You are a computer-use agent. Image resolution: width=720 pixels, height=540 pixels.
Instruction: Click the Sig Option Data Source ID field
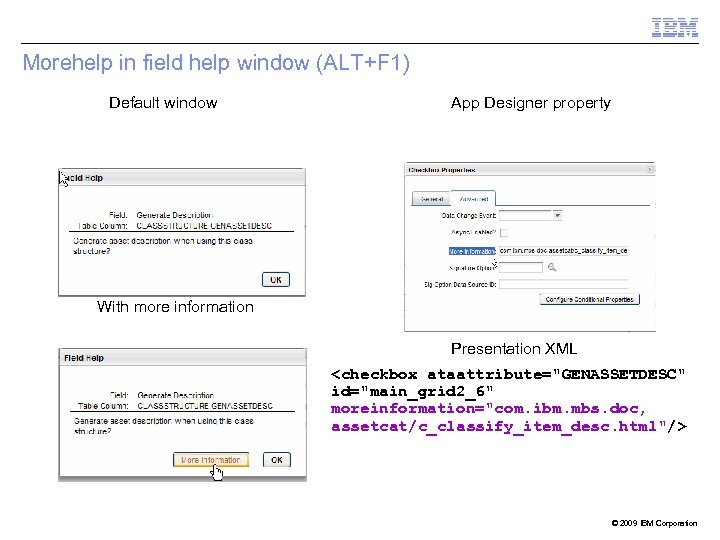tap(563, 284)
